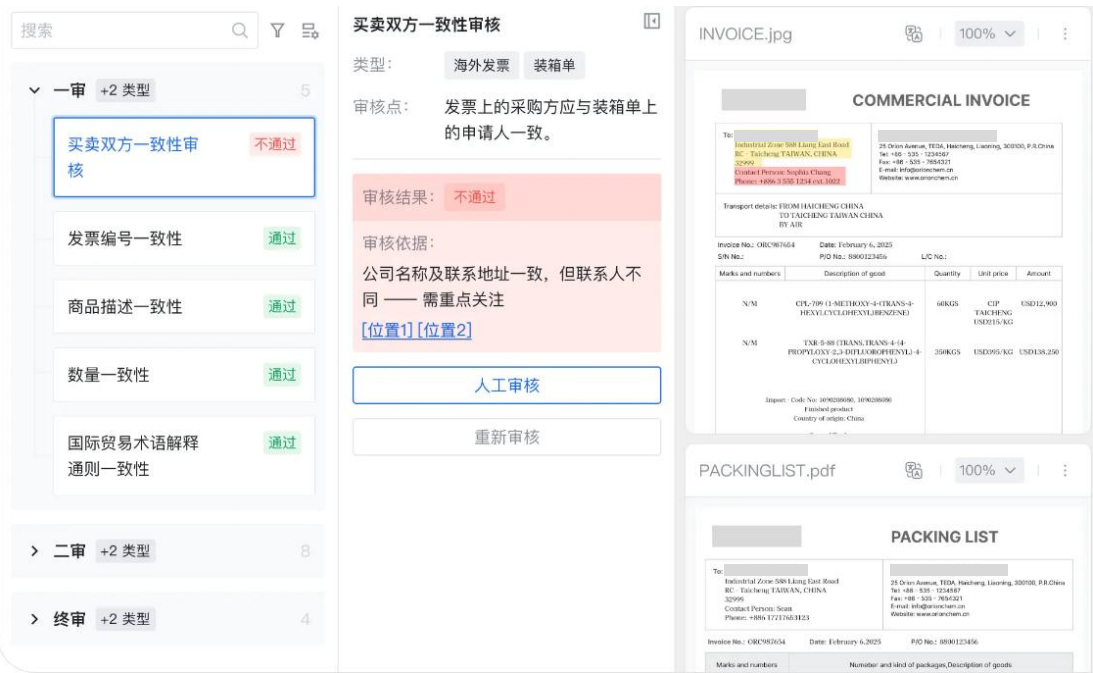
Task: Open more options menu for PACKINGLIST.pdf
Action: 1064,470
